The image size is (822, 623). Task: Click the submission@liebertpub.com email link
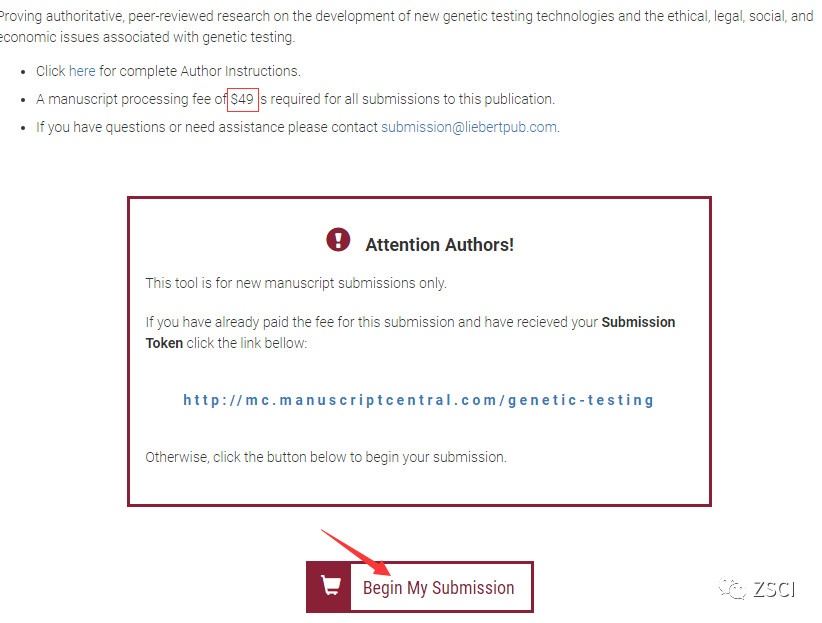click(x=469, y=127)
